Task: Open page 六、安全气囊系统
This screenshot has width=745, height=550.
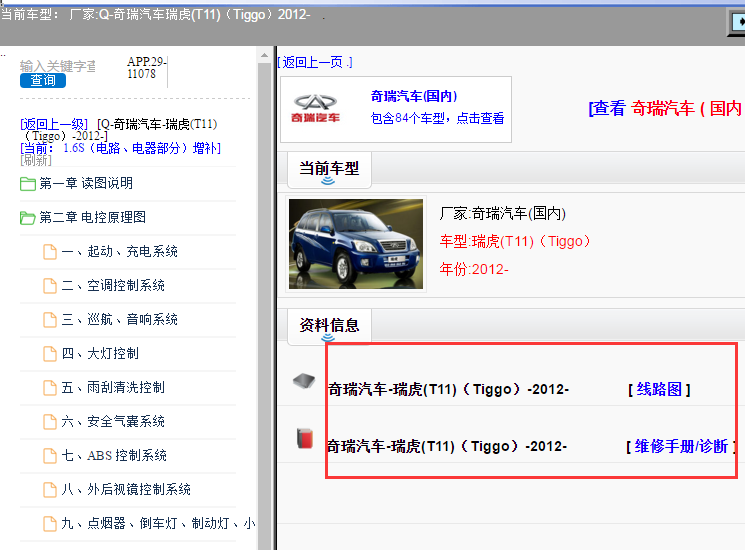Action: [113, 421]
